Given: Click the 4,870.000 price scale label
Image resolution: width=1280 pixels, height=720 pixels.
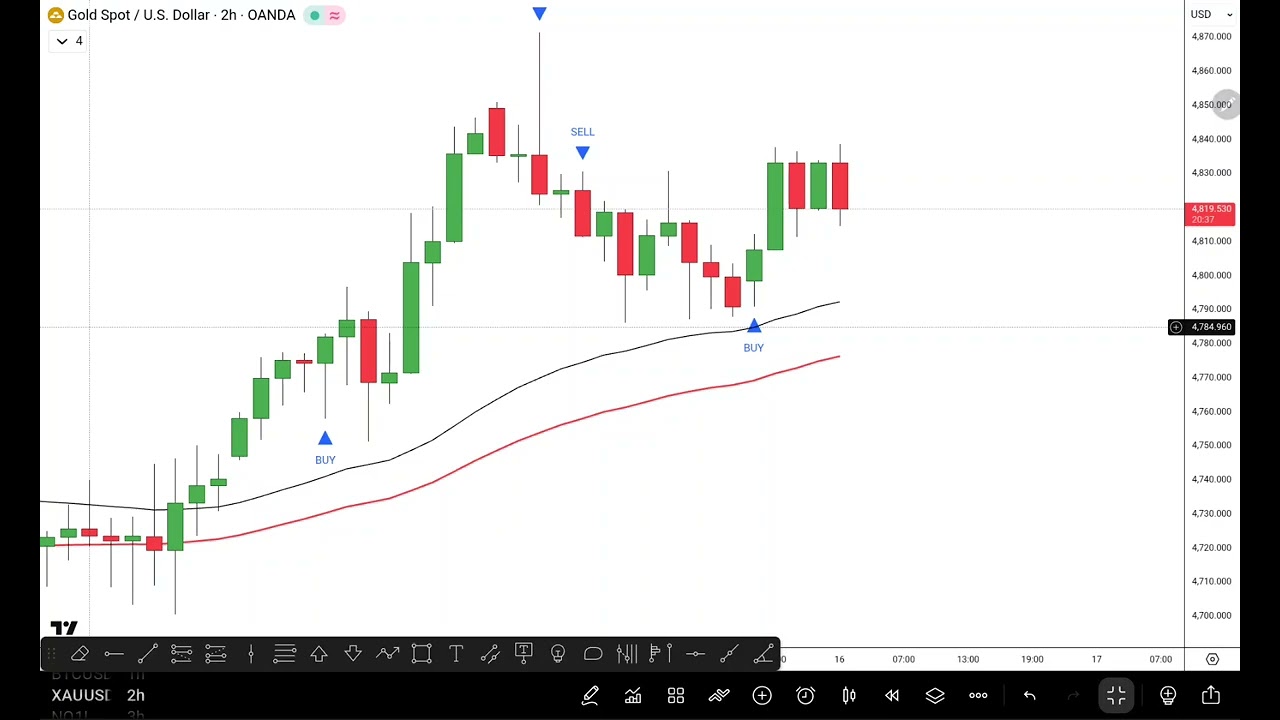Looking at the screenshot, I should pos(1211,37).
